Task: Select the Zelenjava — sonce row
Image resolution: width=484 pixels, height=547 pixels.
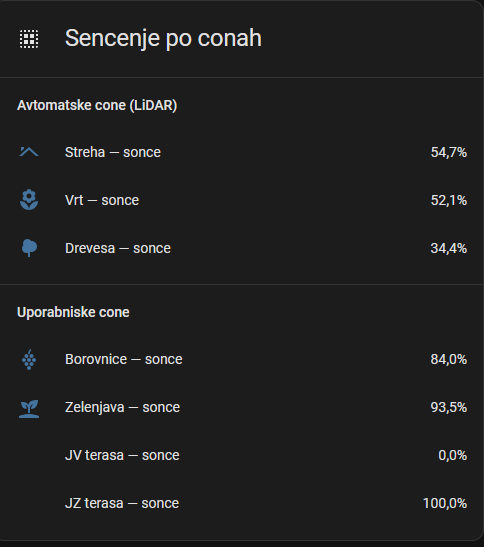Action: [x=242, y=407]
